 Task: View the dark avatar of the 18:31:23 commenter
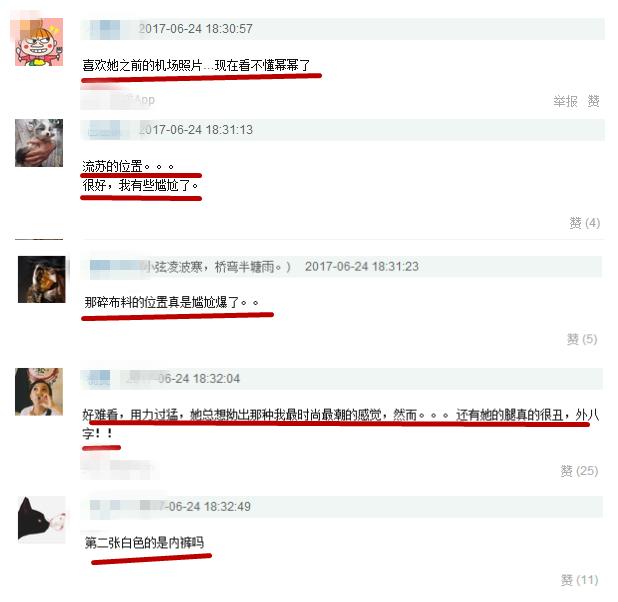[x=41, y=279]
